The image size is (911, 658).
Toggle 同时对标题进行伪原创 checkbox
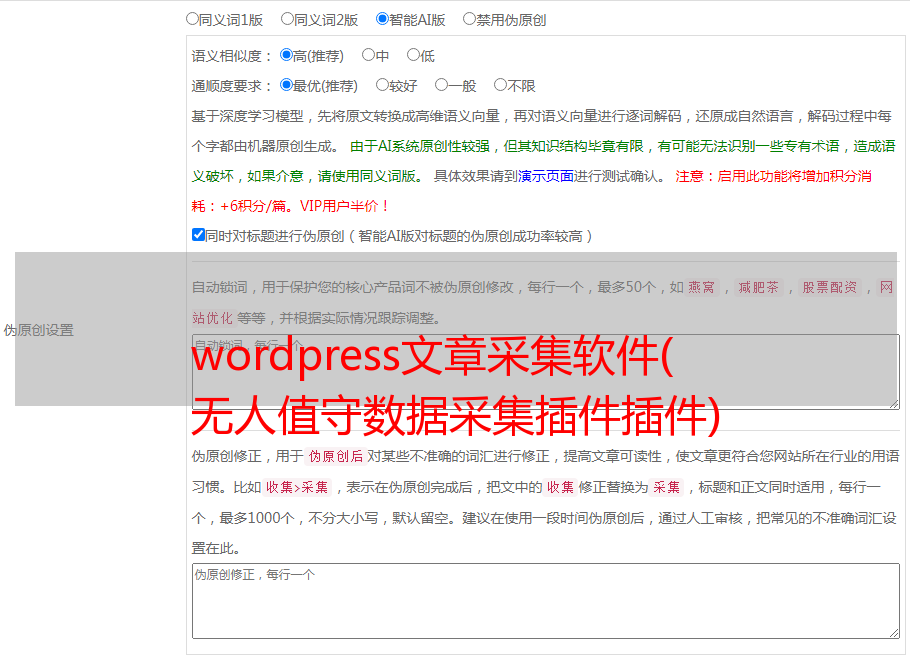(198, 235)
